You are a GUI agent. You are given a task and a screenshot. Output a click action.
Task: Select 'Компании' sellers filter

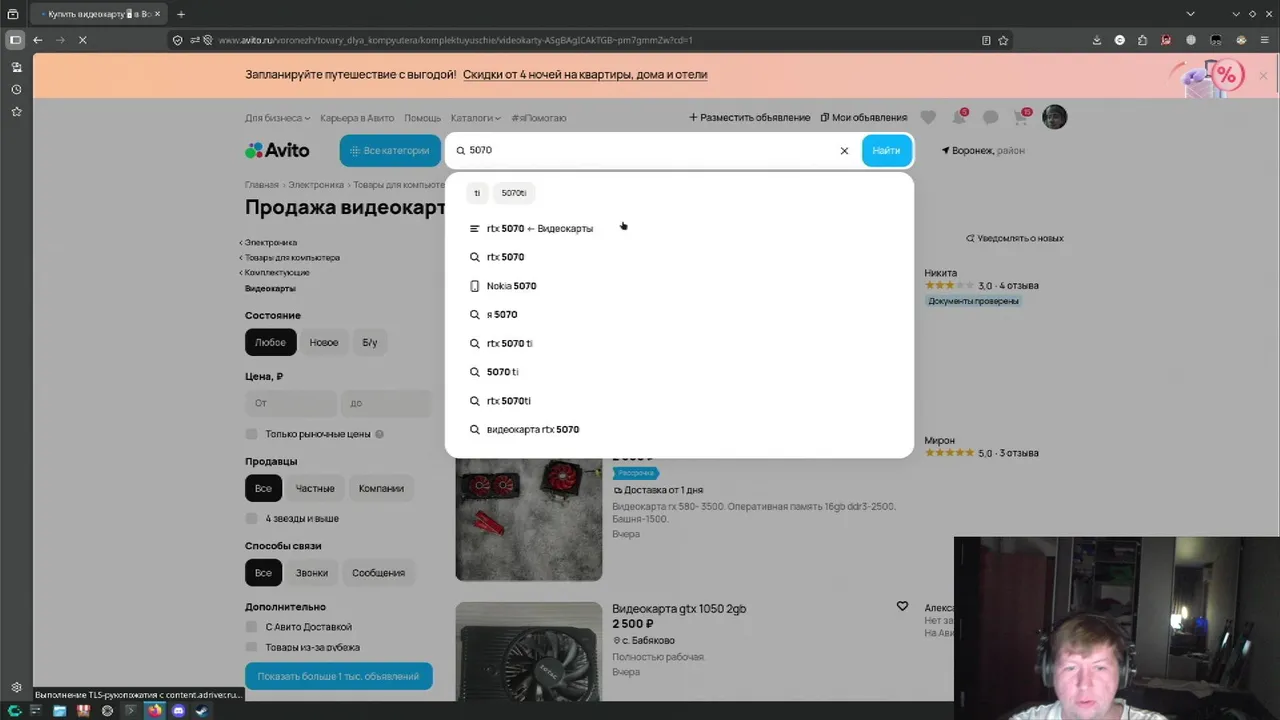point(381,488)
